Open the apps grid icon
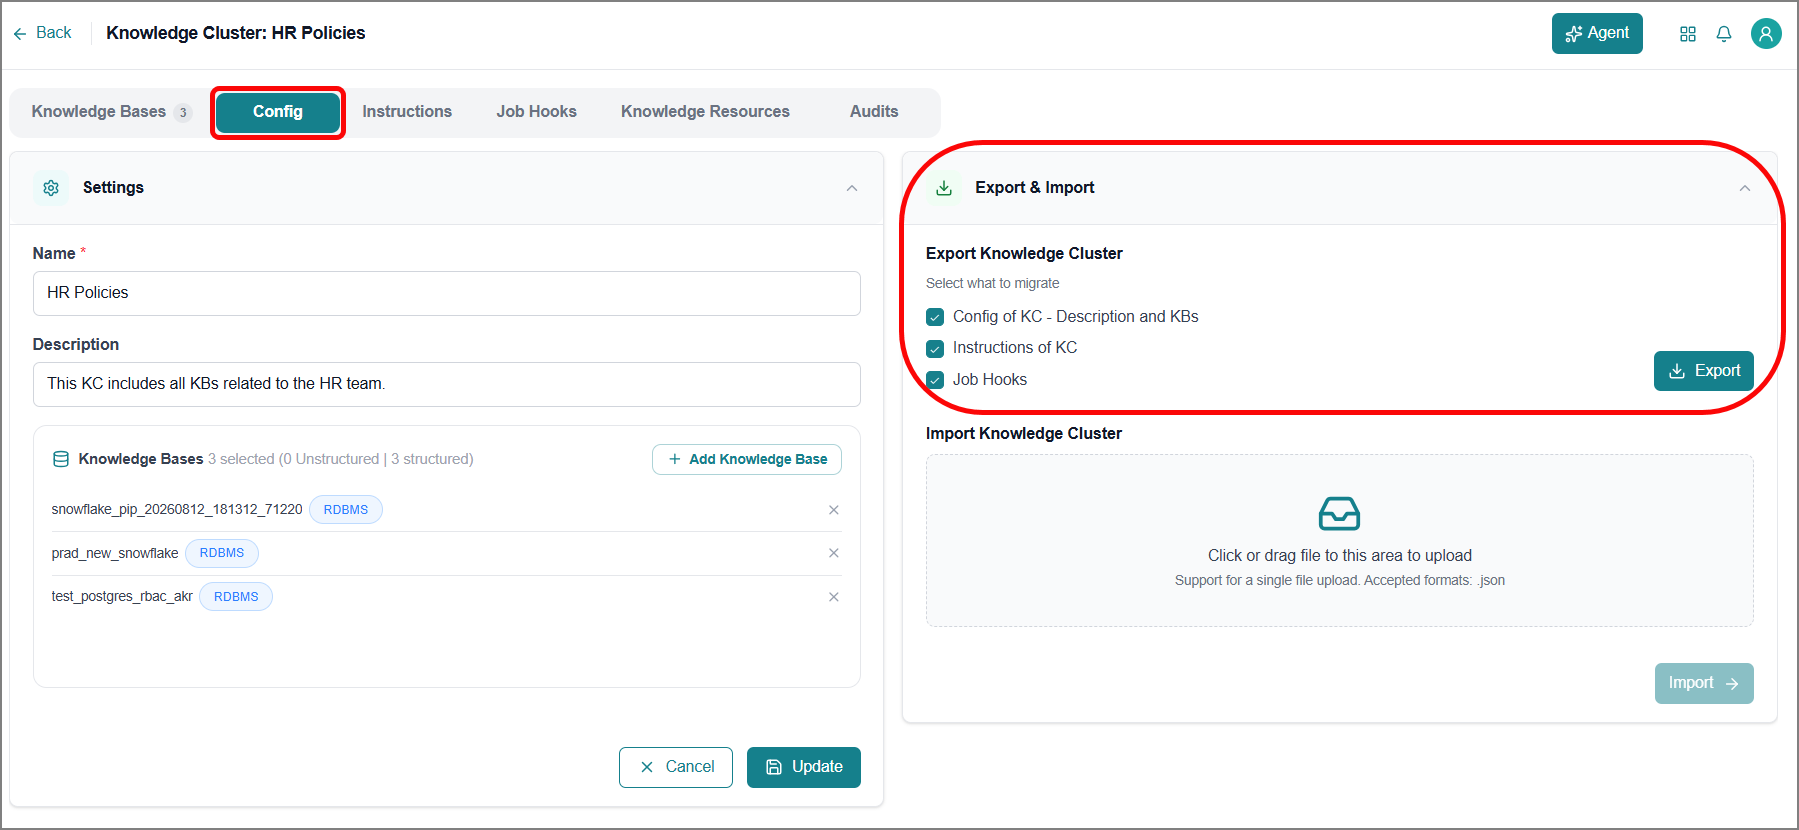This screenshot has height=830, width=1799. pyautogui.click(x=1688, y=34)
